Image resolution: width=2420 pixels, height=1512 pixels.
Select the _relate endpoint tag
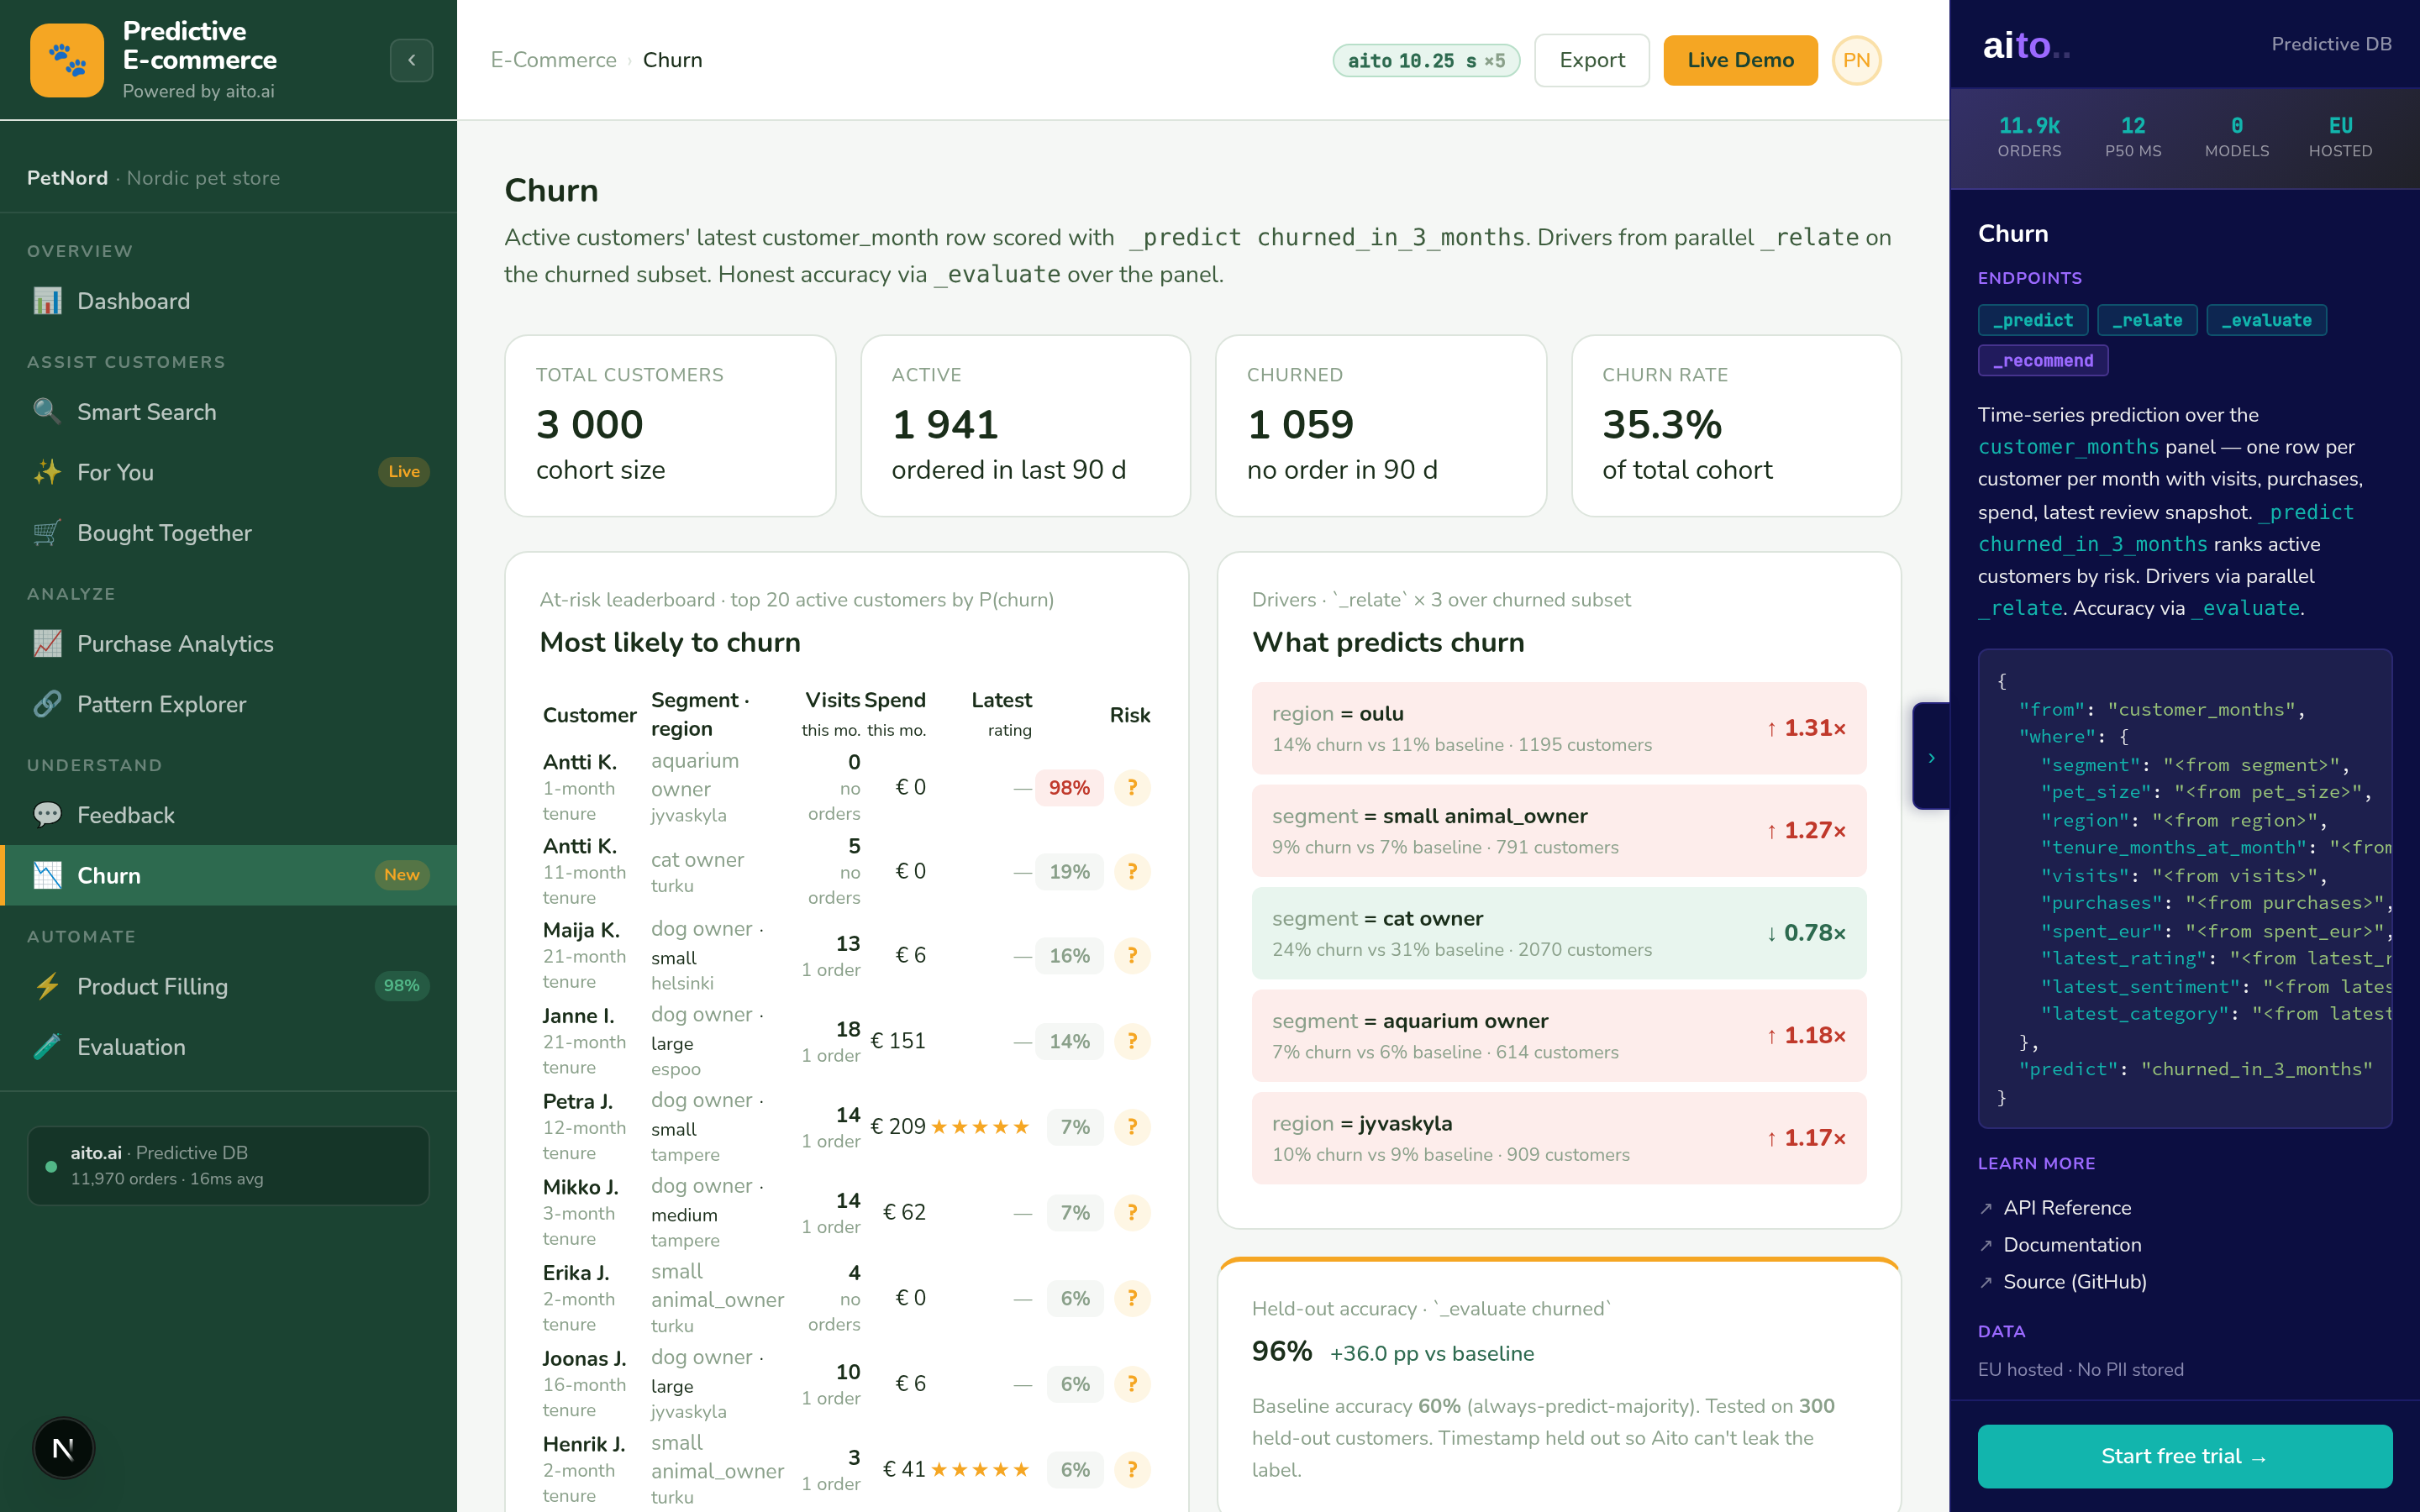point(2147,320)
